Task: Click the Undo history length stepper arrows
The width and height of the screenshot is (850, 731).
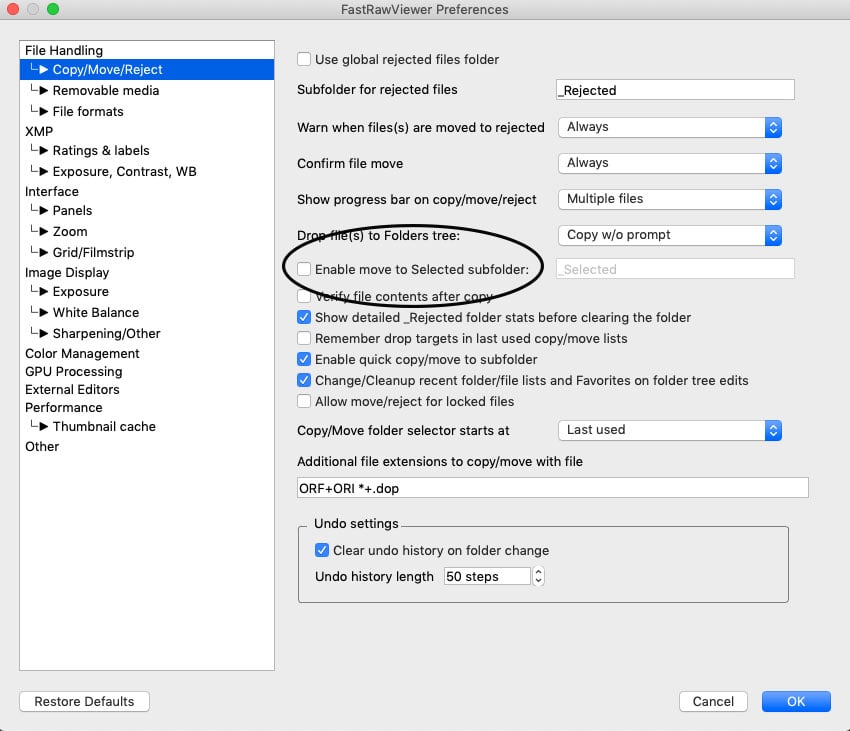Action: tap(538, 576)
